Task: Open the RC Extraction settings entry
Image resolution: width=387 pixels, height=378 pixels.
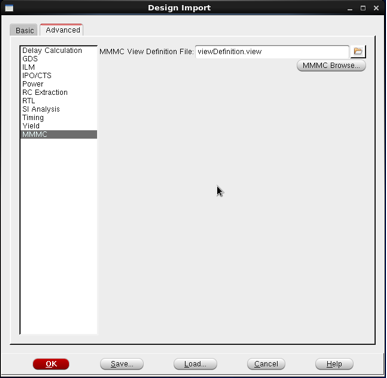Action: (59, 92)
